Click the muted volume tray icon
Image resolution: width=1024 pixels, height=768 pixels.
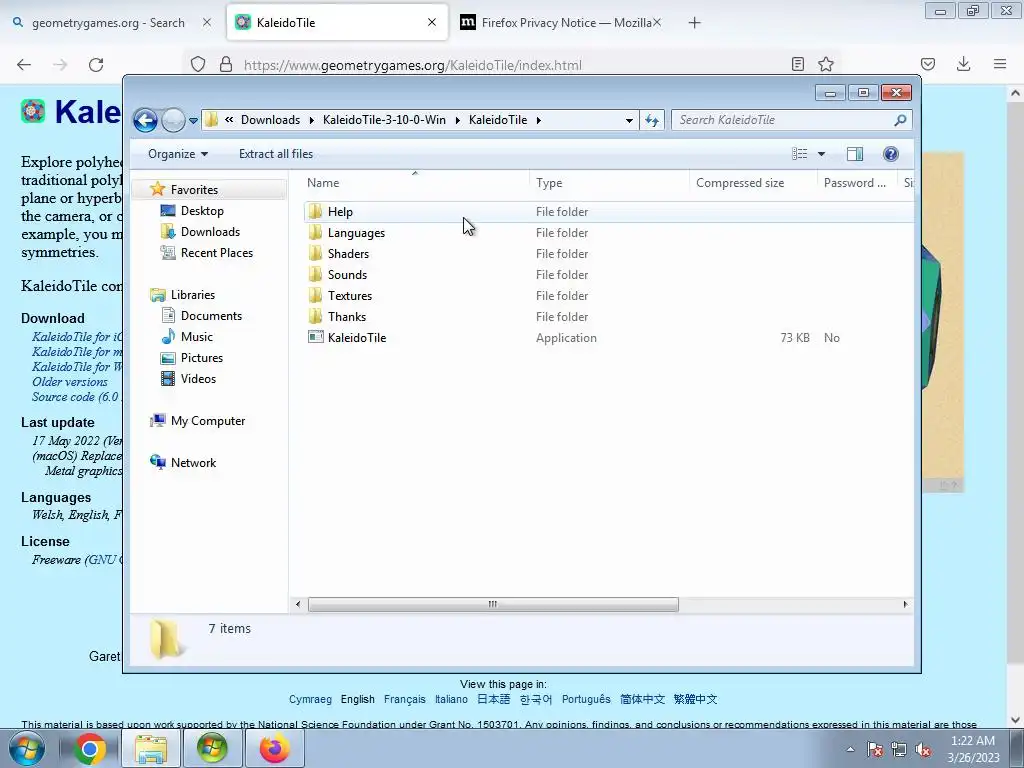[923, 750]
